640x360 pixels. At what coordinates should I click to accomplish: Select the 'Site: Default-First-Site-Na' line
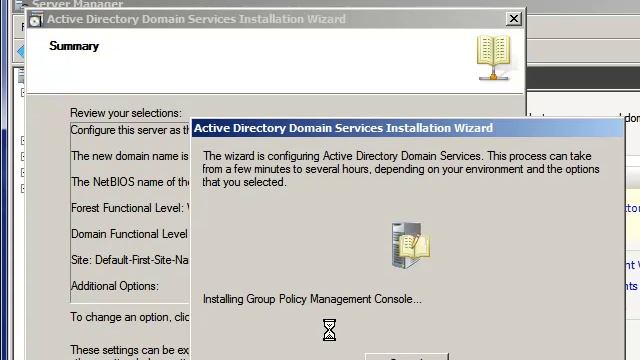[x=130, y=260]
